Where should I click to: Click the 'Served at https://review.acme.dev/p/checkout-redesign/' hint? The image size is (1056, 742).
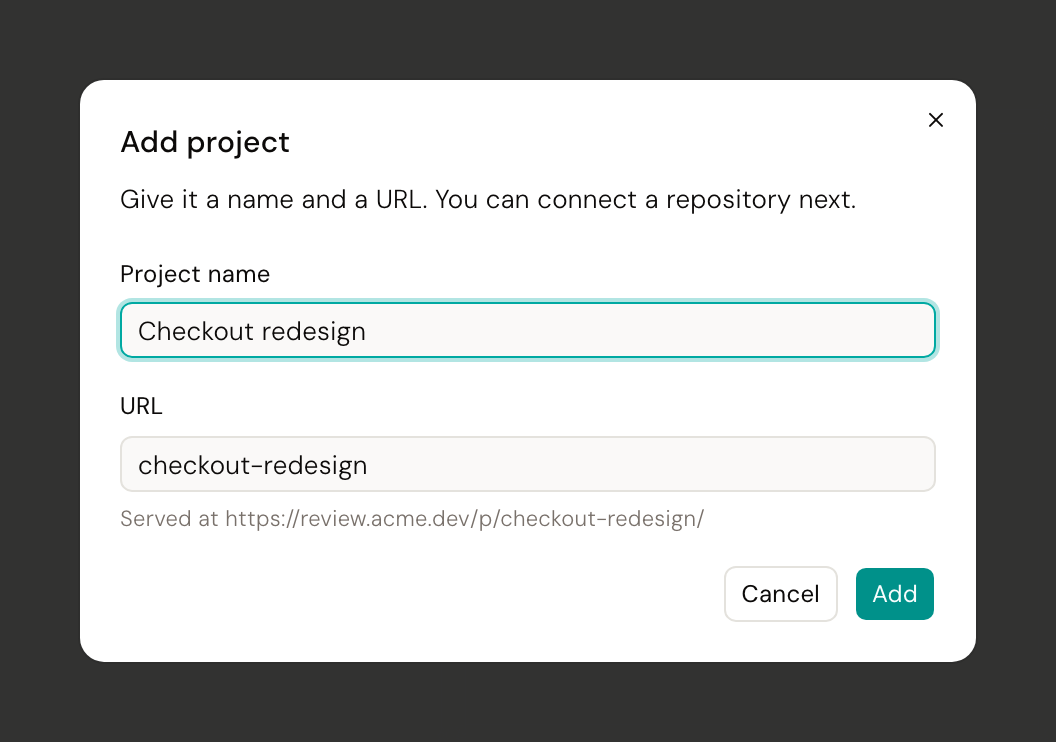pos(412,518)
